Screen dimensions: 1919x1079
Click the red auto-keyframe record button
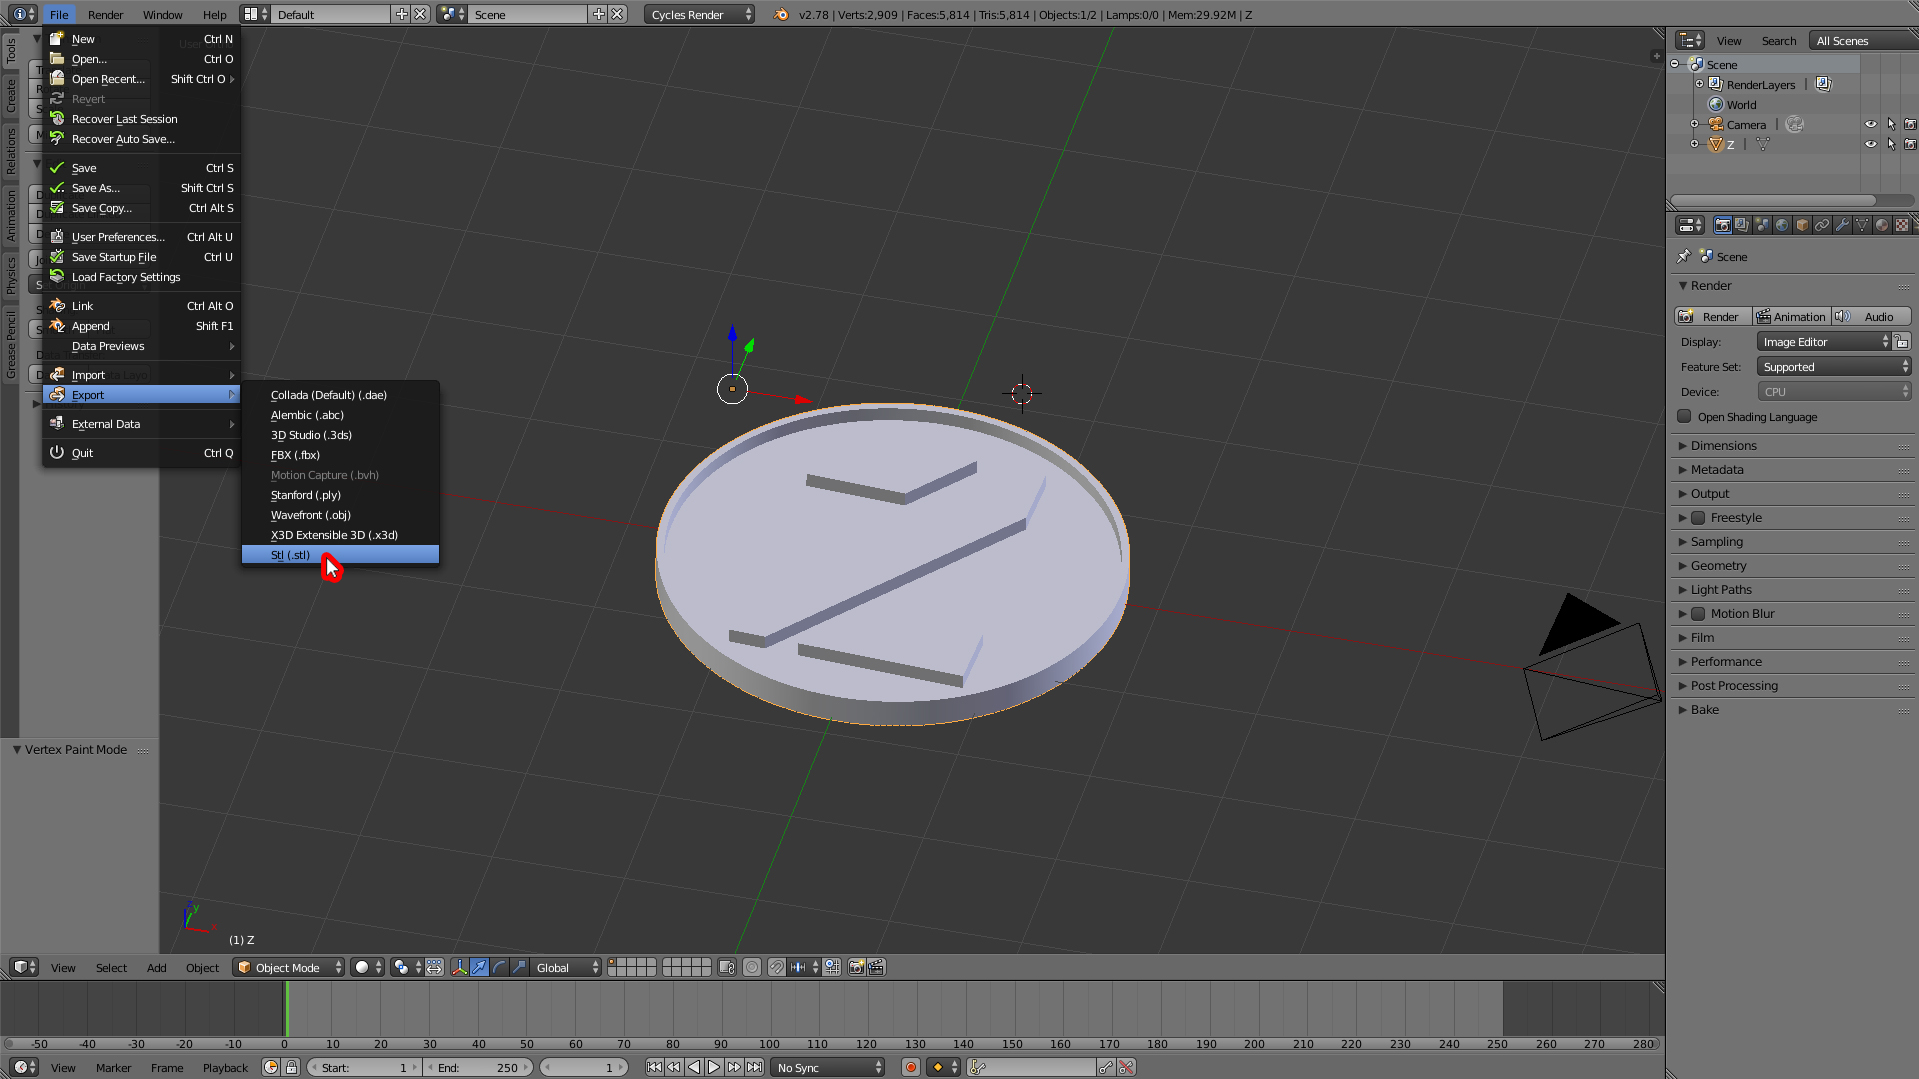coord(910,1067)
